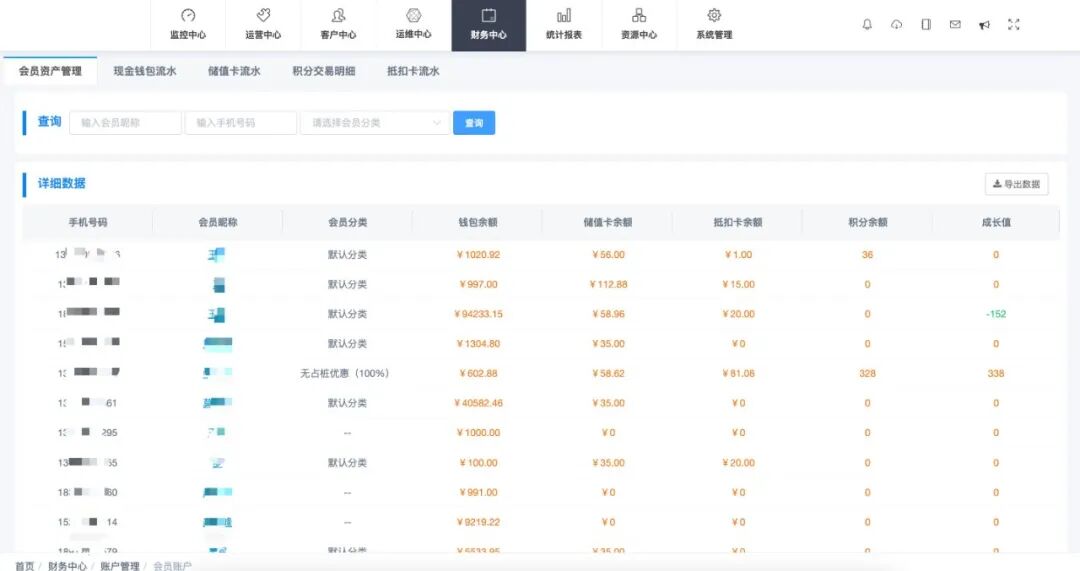
Task: Click wallet balance ¥1304.80
Action: coord(478,344)
